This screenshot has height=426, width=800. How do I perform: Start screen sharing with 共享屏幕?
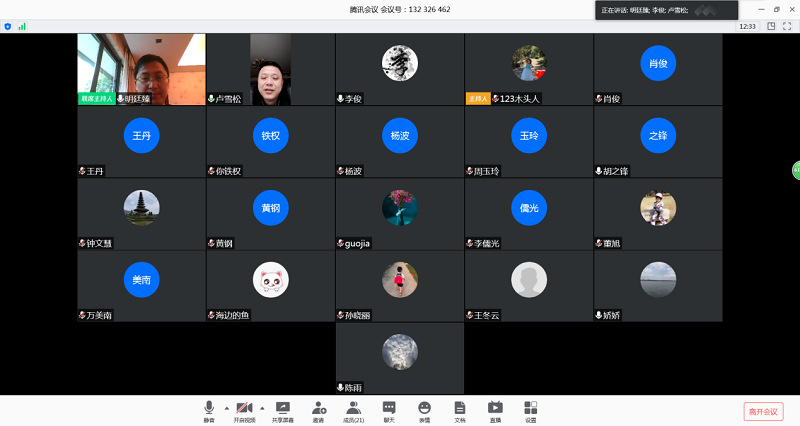coord(283,409)
